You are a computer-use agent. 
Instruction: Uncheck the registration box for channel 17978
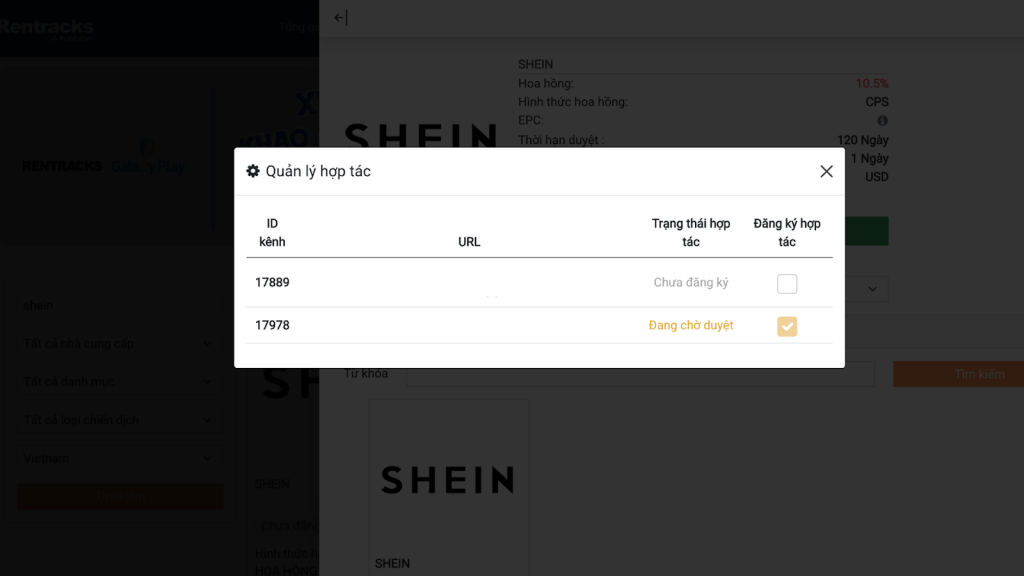[x=787, y=326]
